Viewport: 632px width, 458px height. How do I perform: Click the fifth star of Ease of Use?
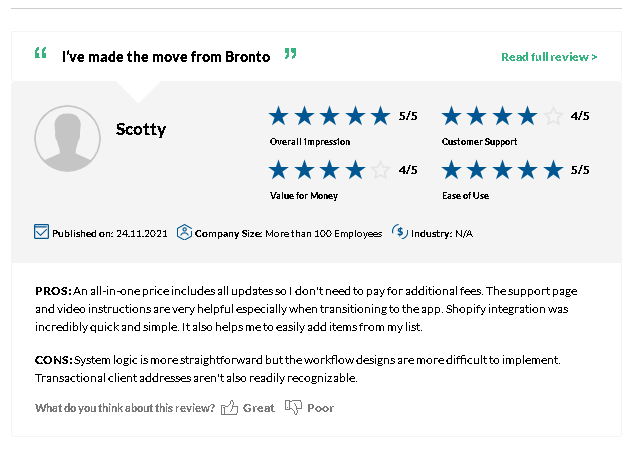pyautogui.click(x=553, y=170)
